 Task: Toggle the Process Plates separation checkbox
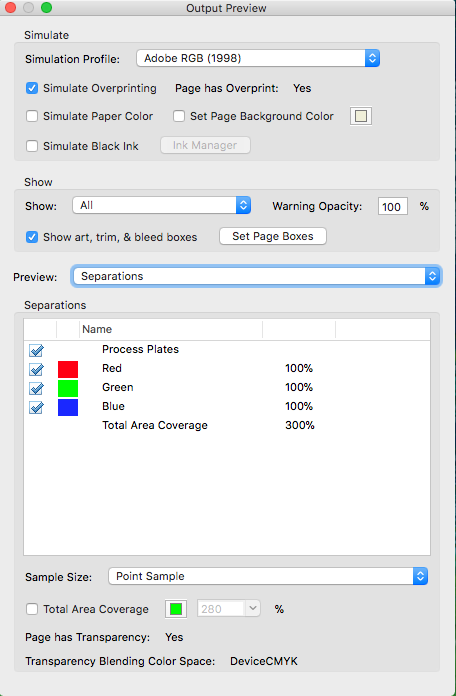click(x=36, y=350)
